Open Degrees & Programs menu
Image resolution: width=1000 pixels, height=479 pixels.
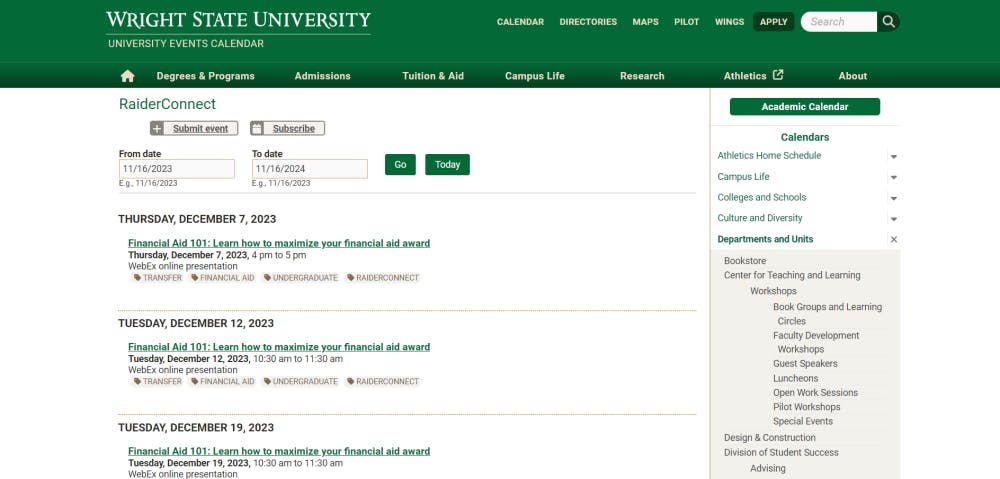[x=205, y=76]
